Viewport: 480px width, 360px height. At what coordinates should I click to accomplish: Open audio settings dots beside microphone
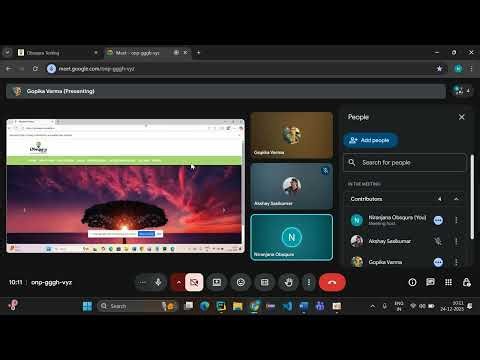[x=143, y=282]
